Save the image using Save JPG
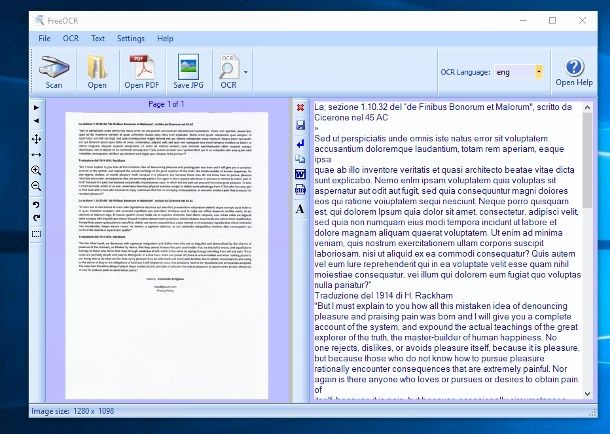Screen dimensions: 610x434 point(188,72)
